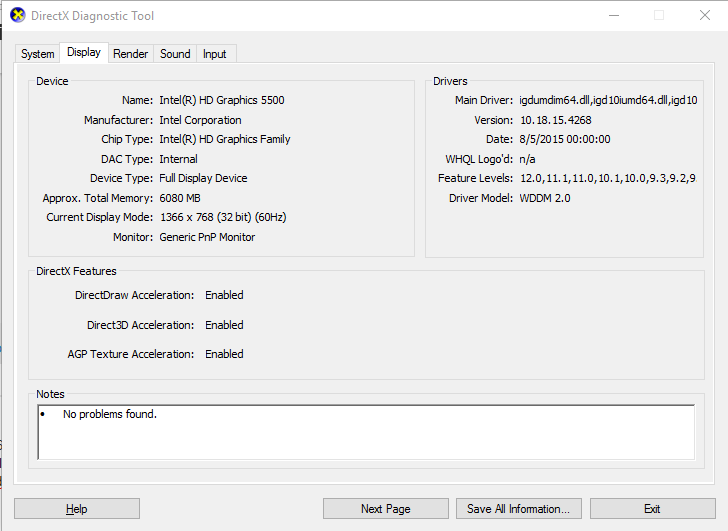Click driver version '10.18.15.4268'
This screenshot has width=728, height=531.
point(556,120)
